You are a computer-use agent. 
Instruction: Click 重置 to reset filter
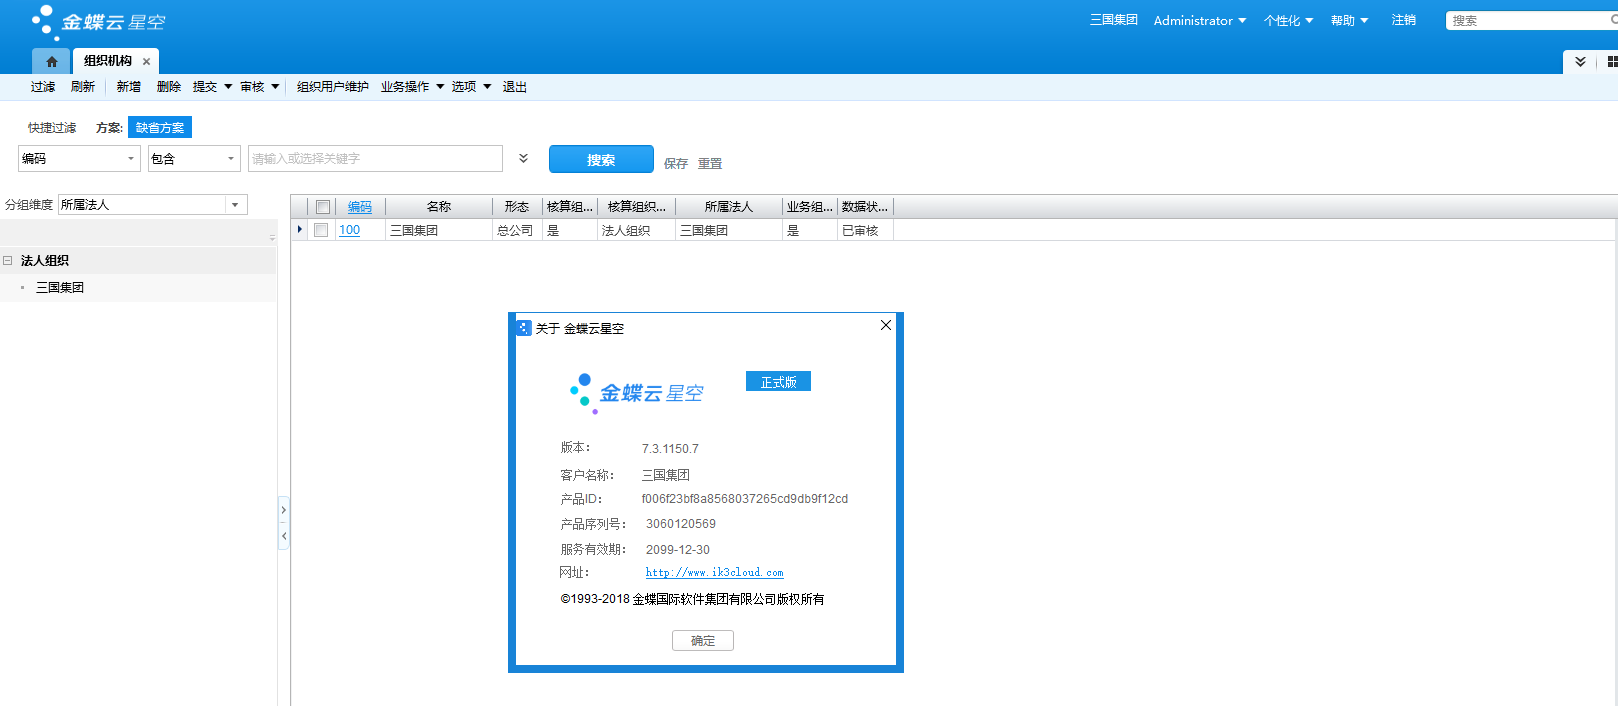(710, 163)
